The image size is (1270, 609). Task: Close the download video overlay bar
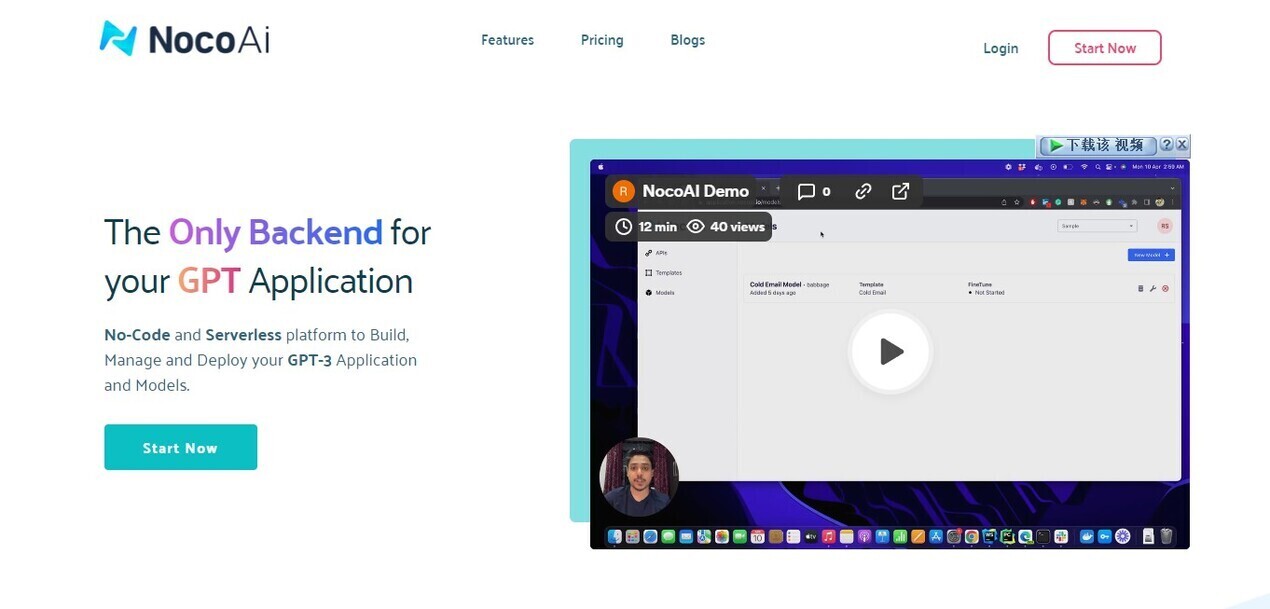pyautogui.click(x=1182, y=145)
